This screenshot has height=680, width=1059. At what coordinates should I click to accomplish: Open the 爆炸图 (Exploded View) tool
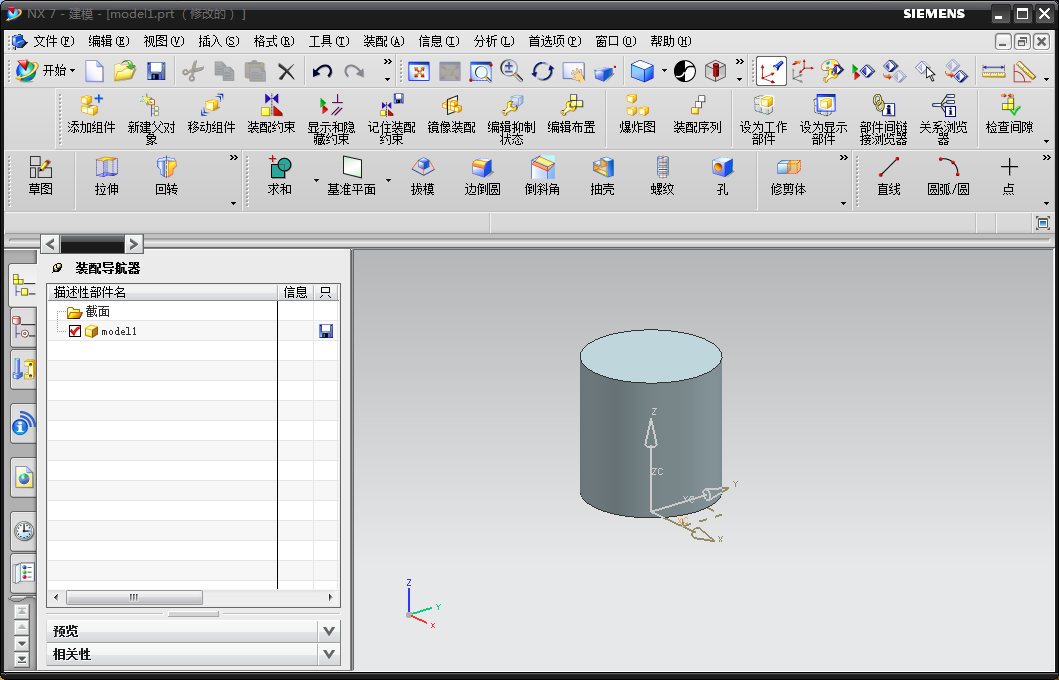pos(637,112)
